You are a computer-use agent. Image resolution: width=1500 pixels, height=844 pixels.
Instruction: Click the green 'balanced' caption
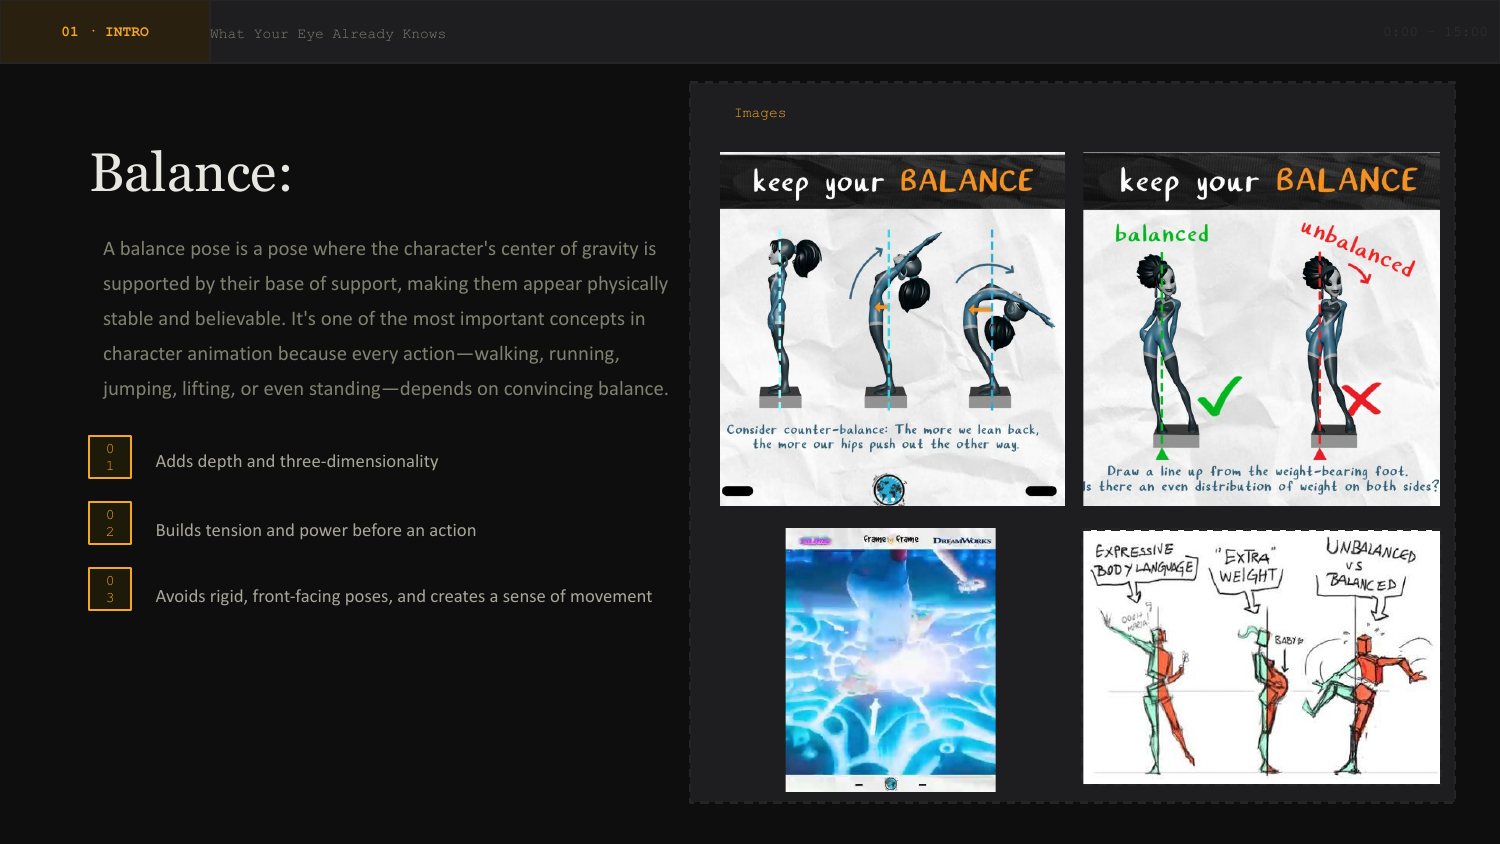(1162, 234)
